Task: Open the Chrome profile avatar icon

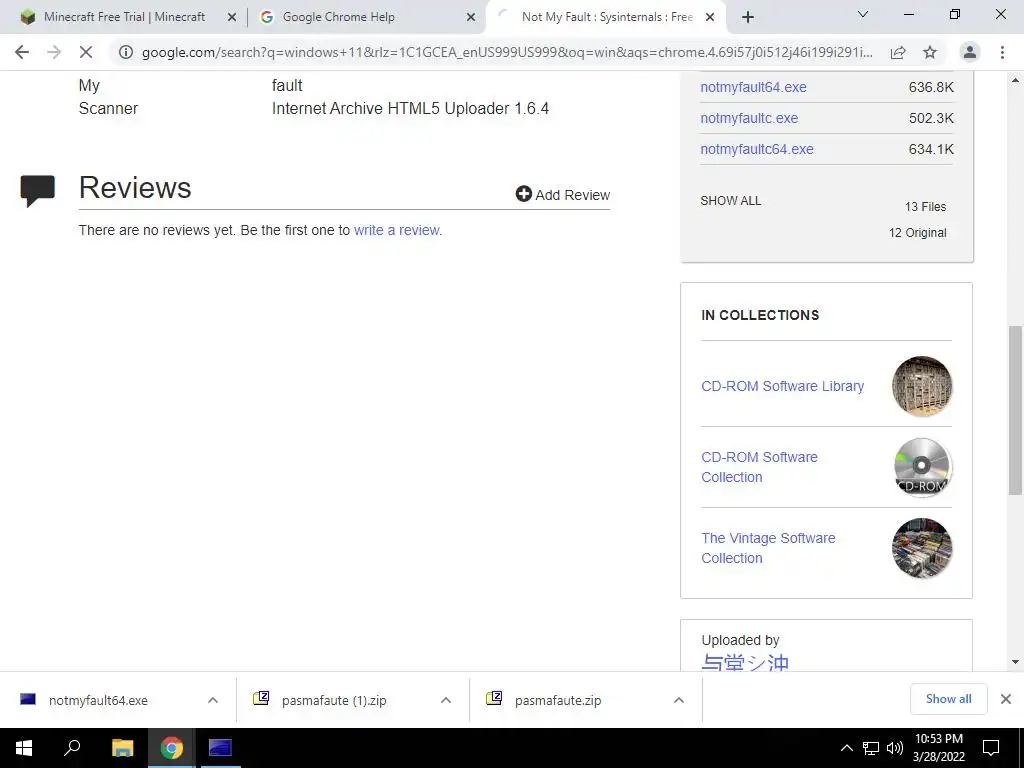Action: coord(970,52)
